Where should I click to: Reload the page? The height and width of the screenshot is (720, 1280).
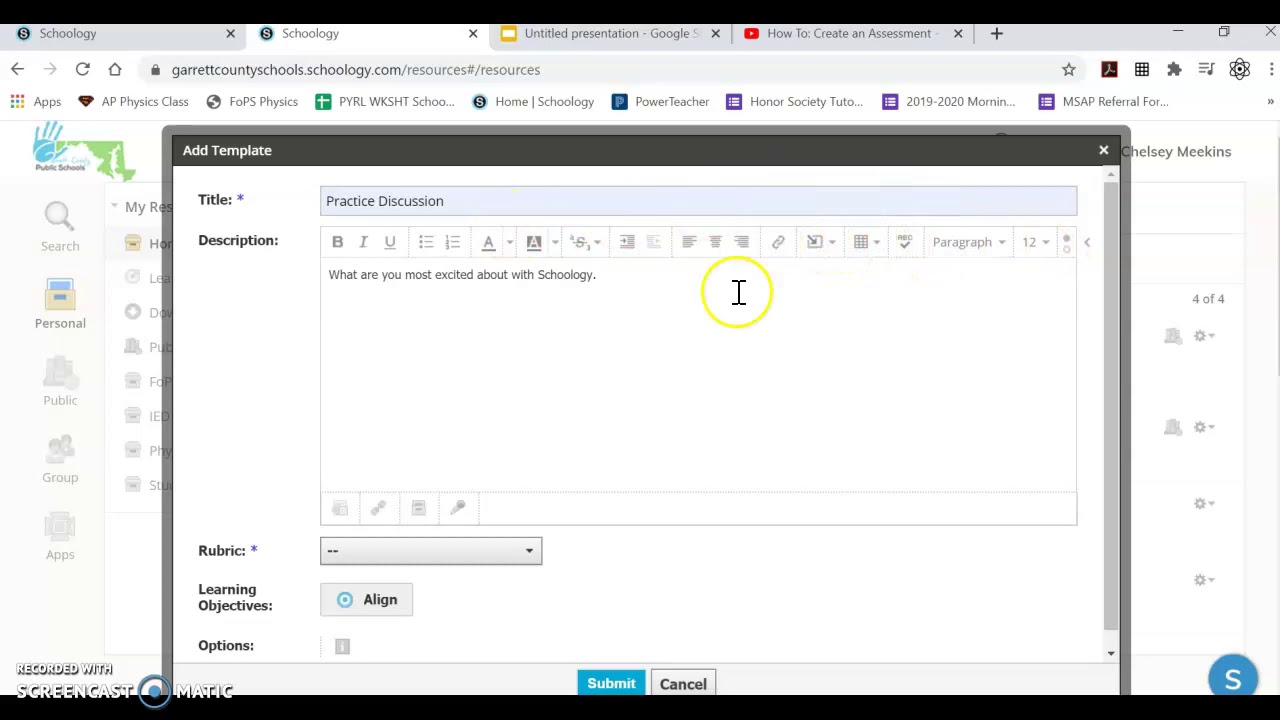pos(83,69)
